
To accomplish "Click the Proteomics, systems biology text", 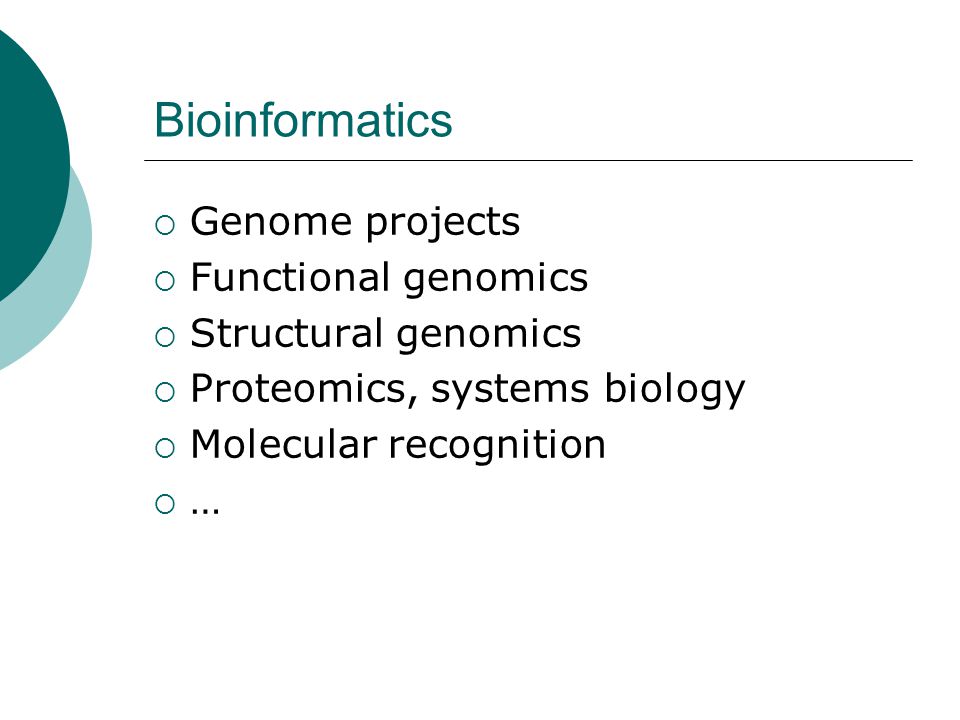I will 468,389.
